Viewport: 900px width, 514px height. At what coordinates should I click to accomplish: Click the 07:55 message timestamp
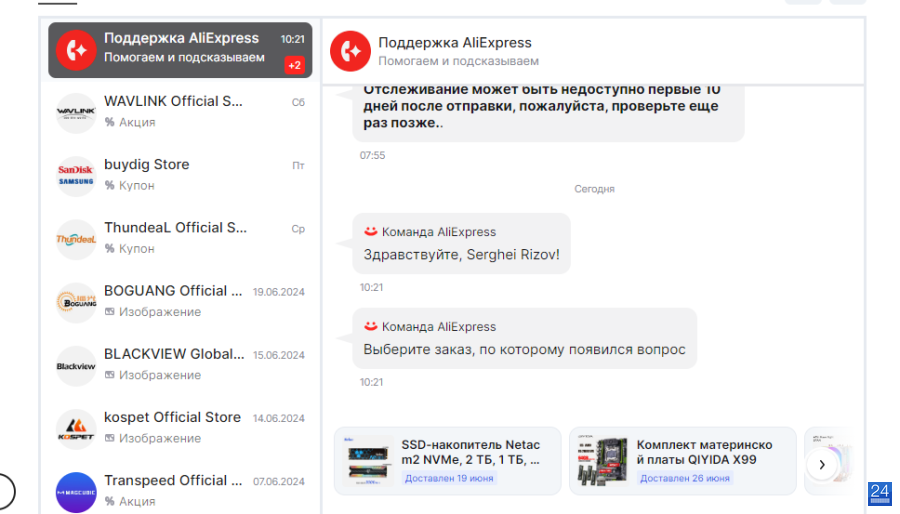[373, 155]
